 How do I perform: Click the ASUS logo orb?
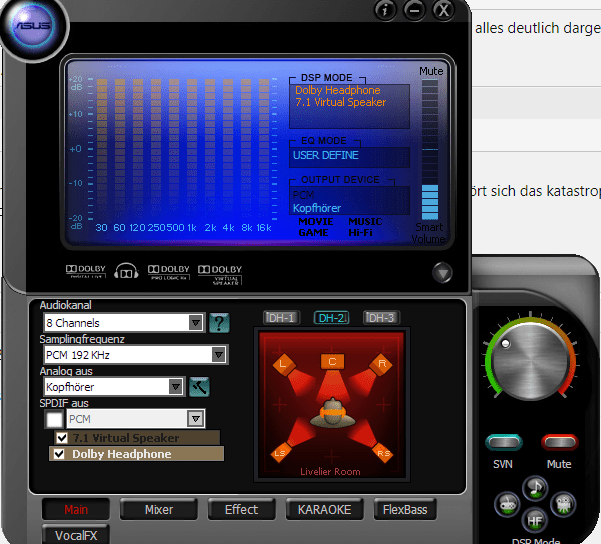(33, 26)
